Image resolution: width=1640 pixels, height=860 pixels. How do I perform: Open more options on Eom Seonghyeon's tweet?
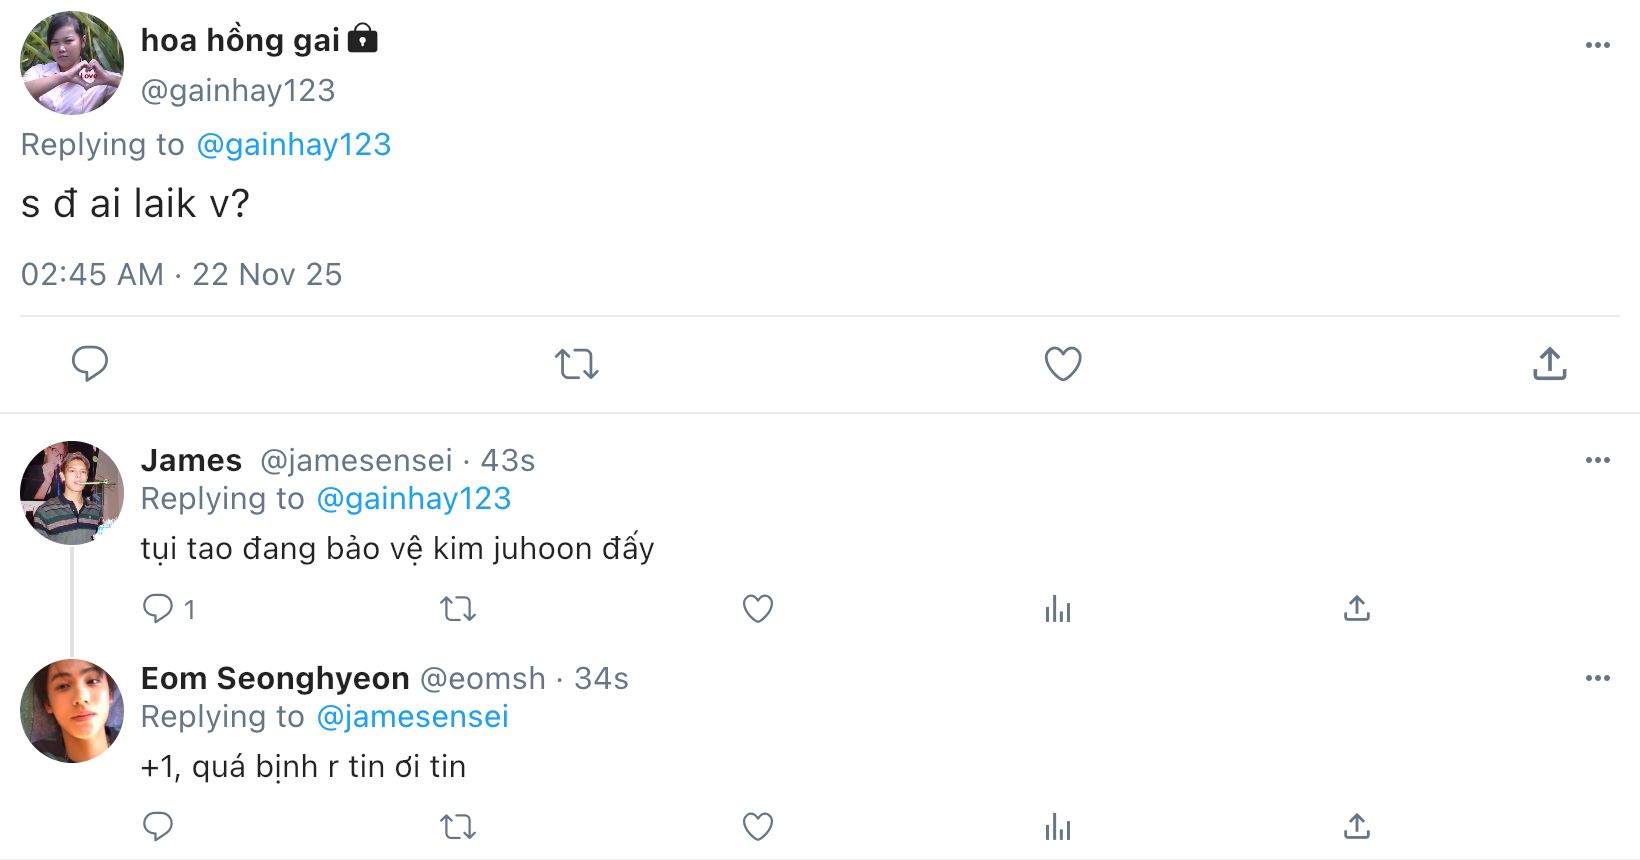tap(1597, 678)
